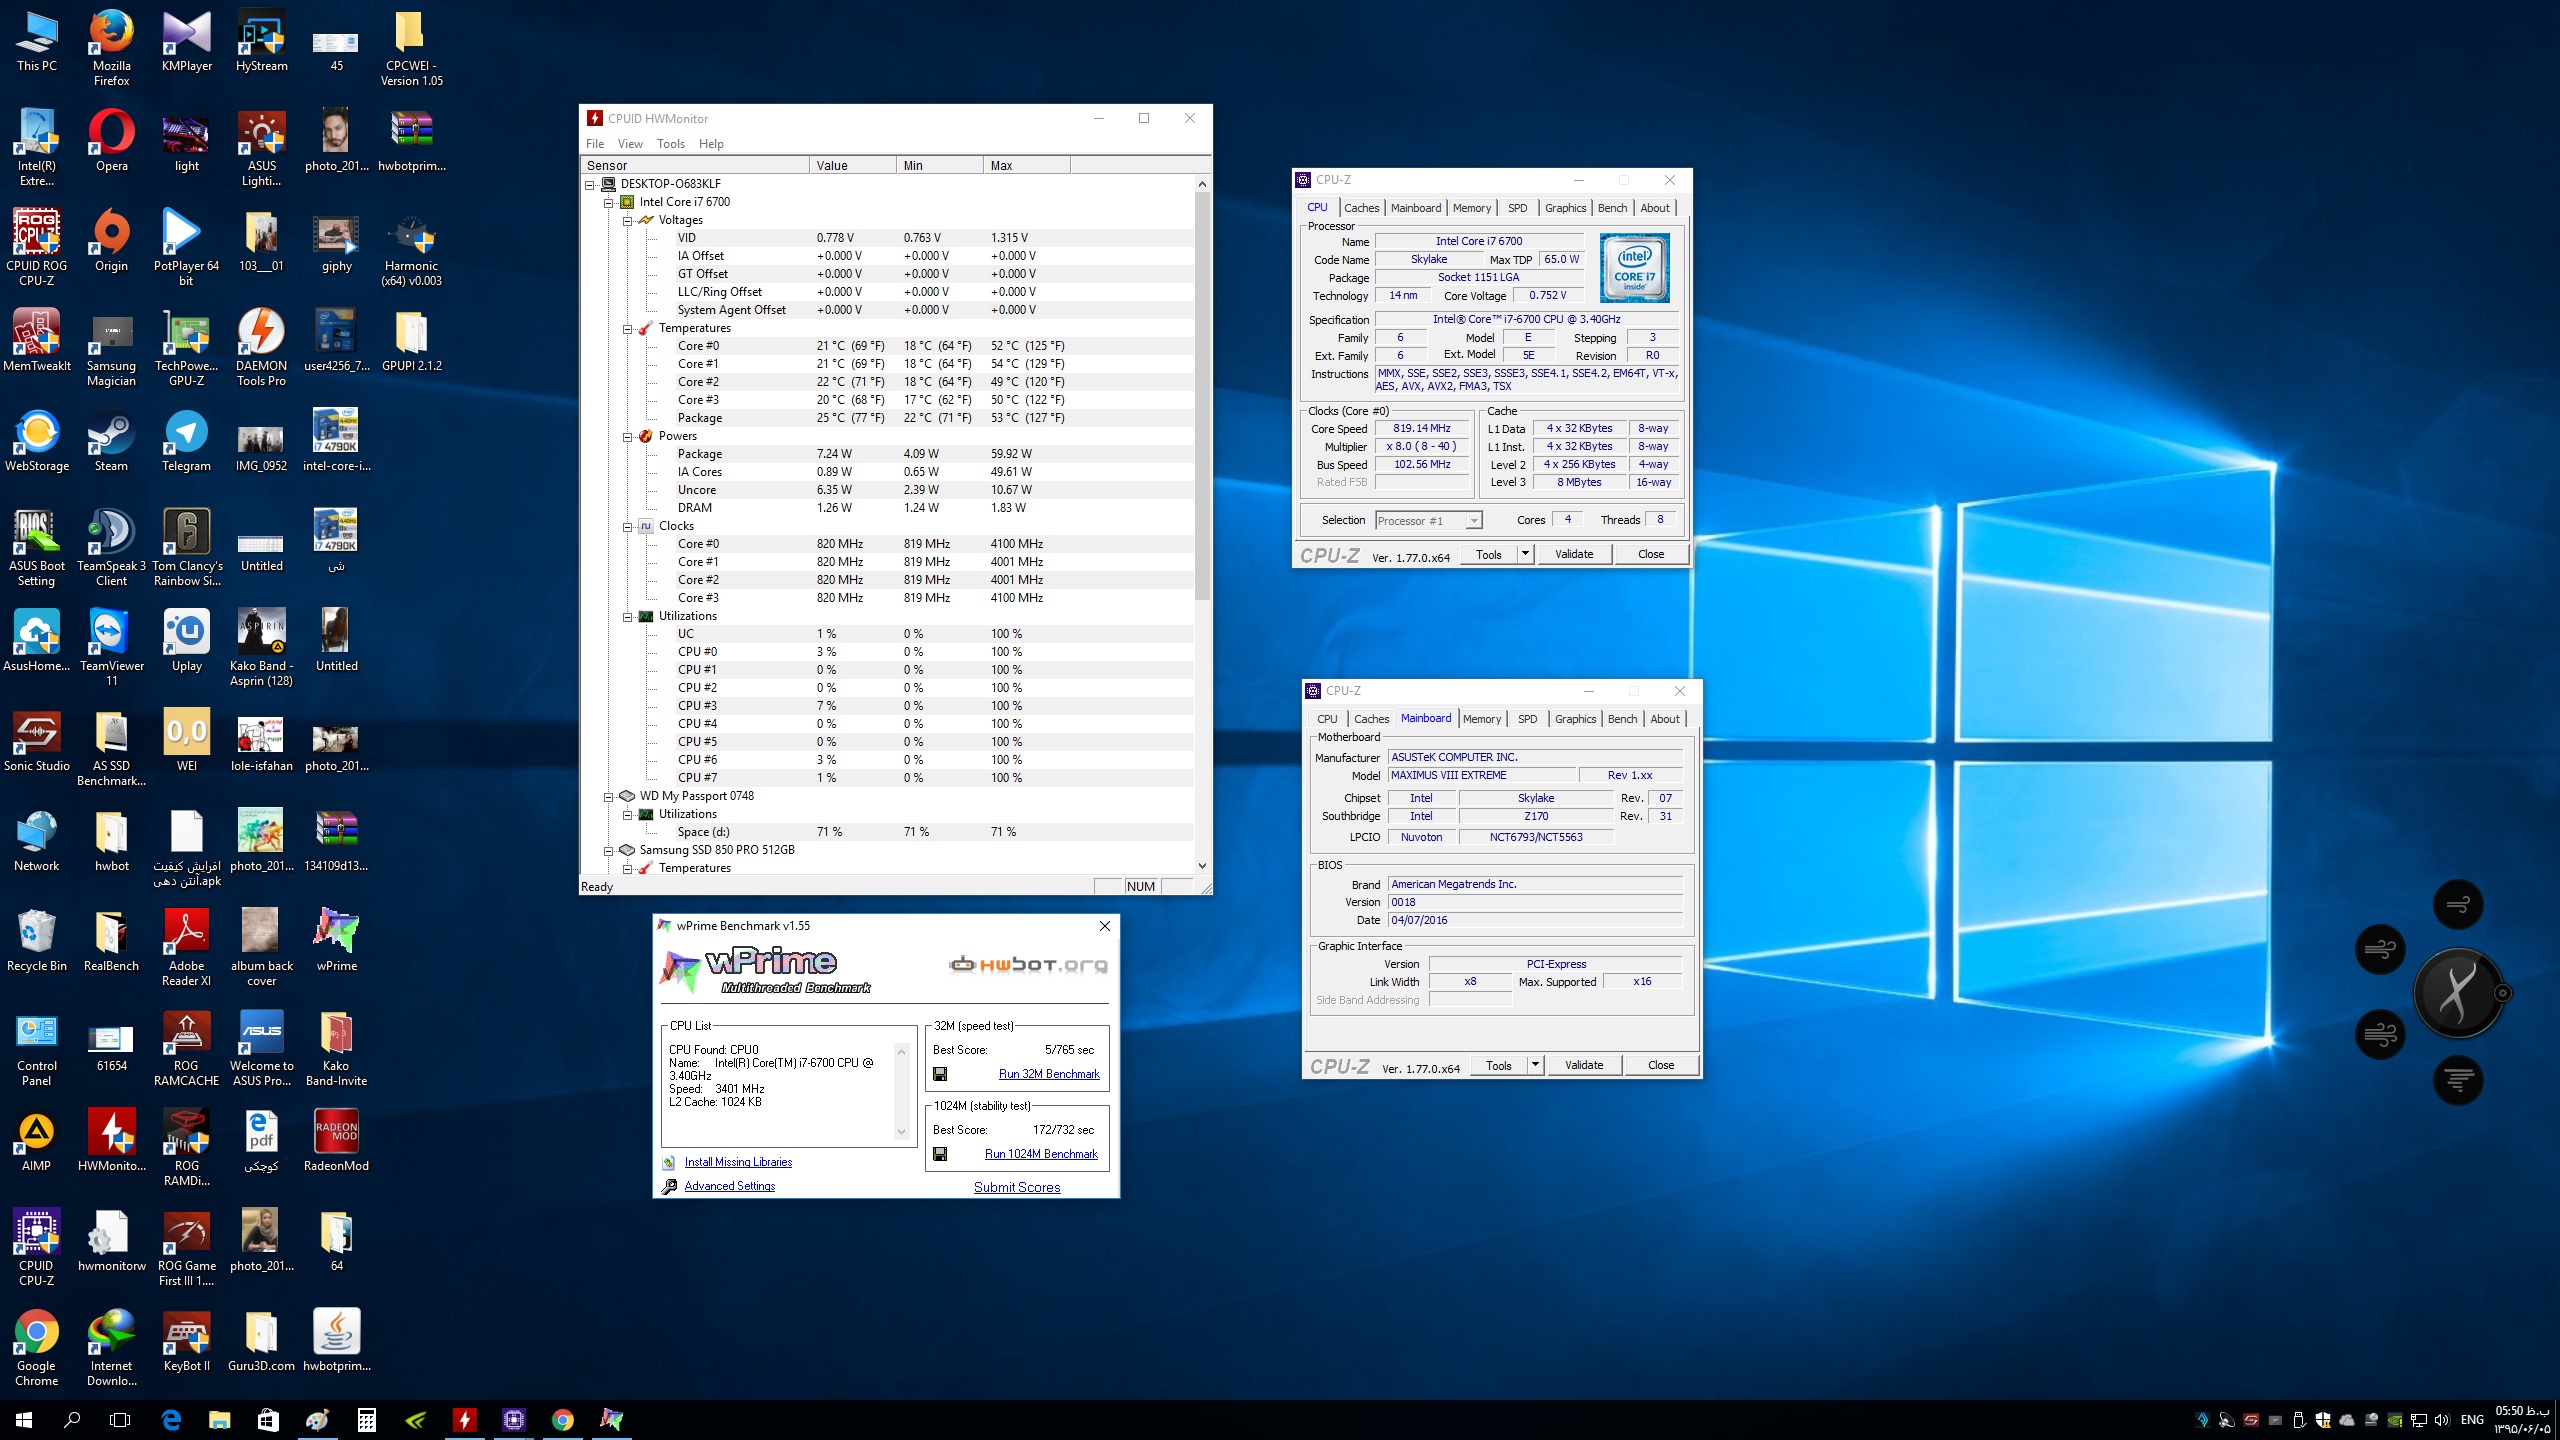The width and height of the screenshot is (2560, 1440).
Task: Click Close button in lower CPU-Z
Action: (x=1661, y=1065)
